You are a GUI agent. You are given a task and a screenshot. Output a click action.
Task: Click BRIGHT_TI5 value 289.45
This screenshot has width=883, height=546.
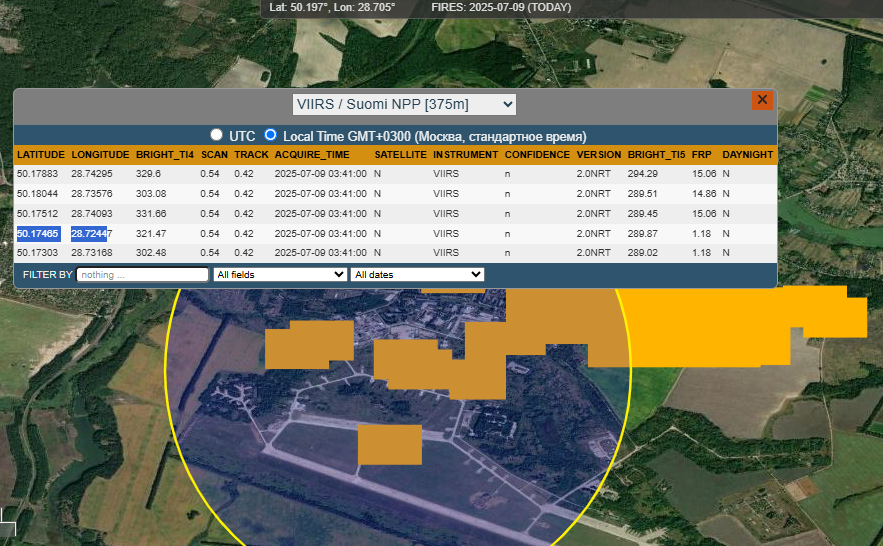point(643,214)
